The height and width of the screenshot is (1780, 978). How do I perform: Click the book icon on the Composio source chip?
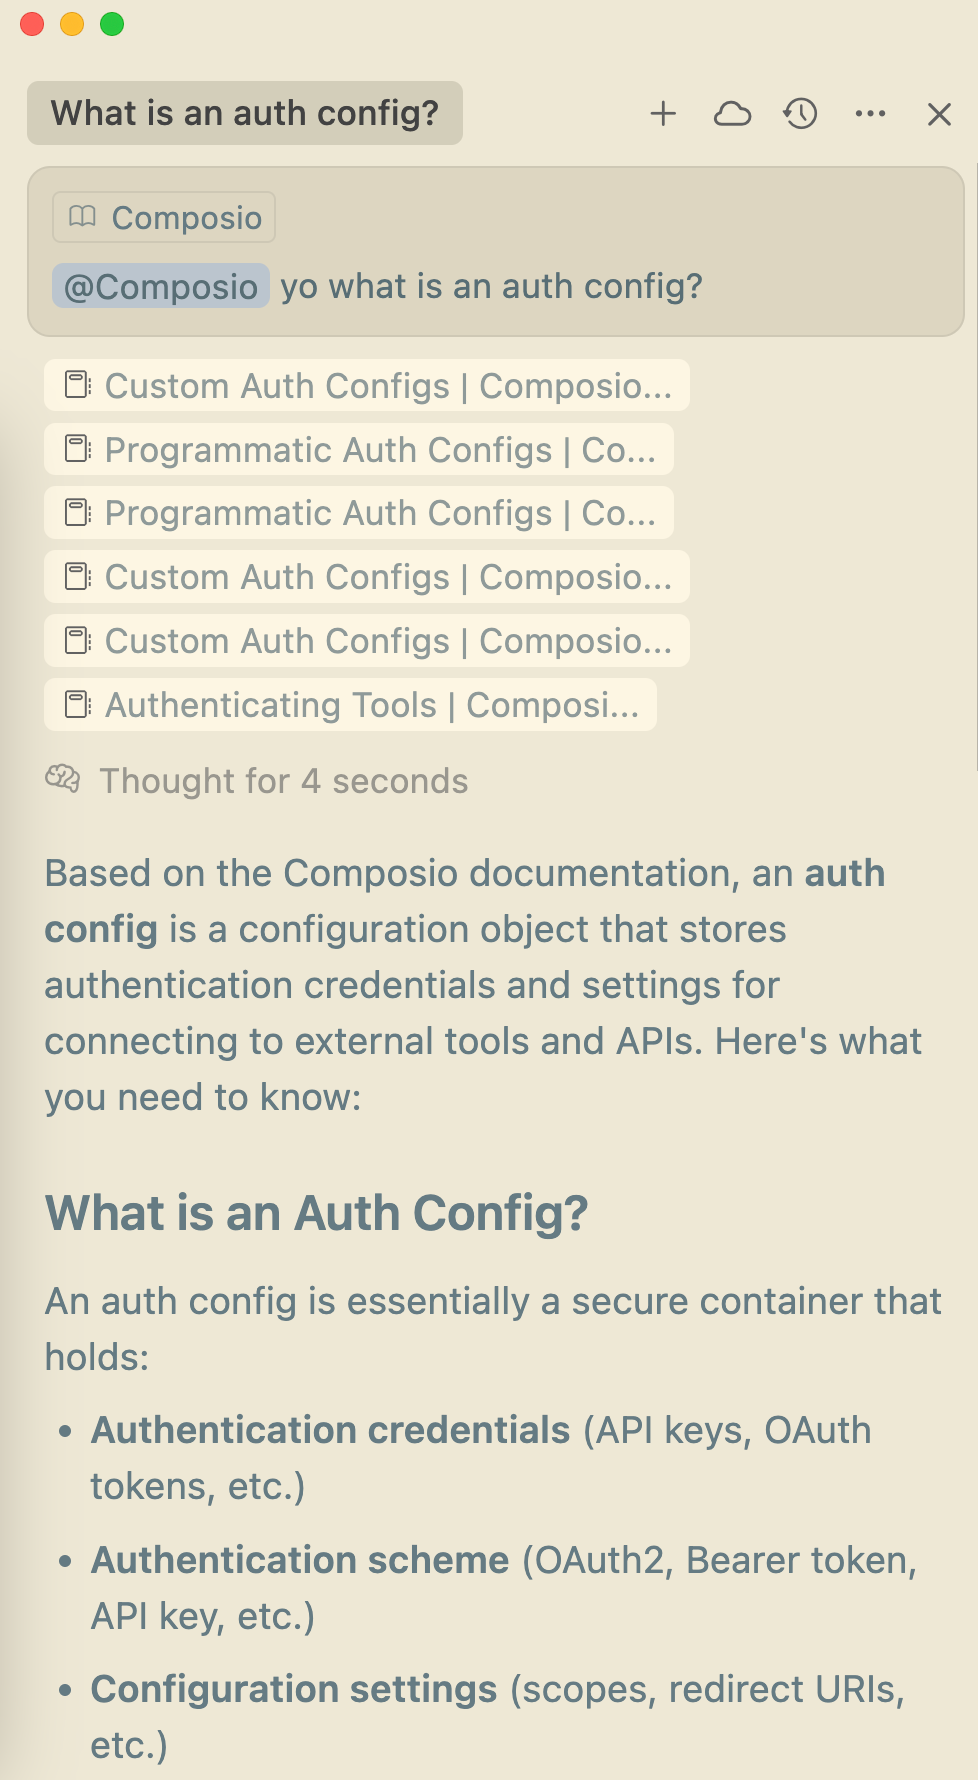tap(83, 217)
